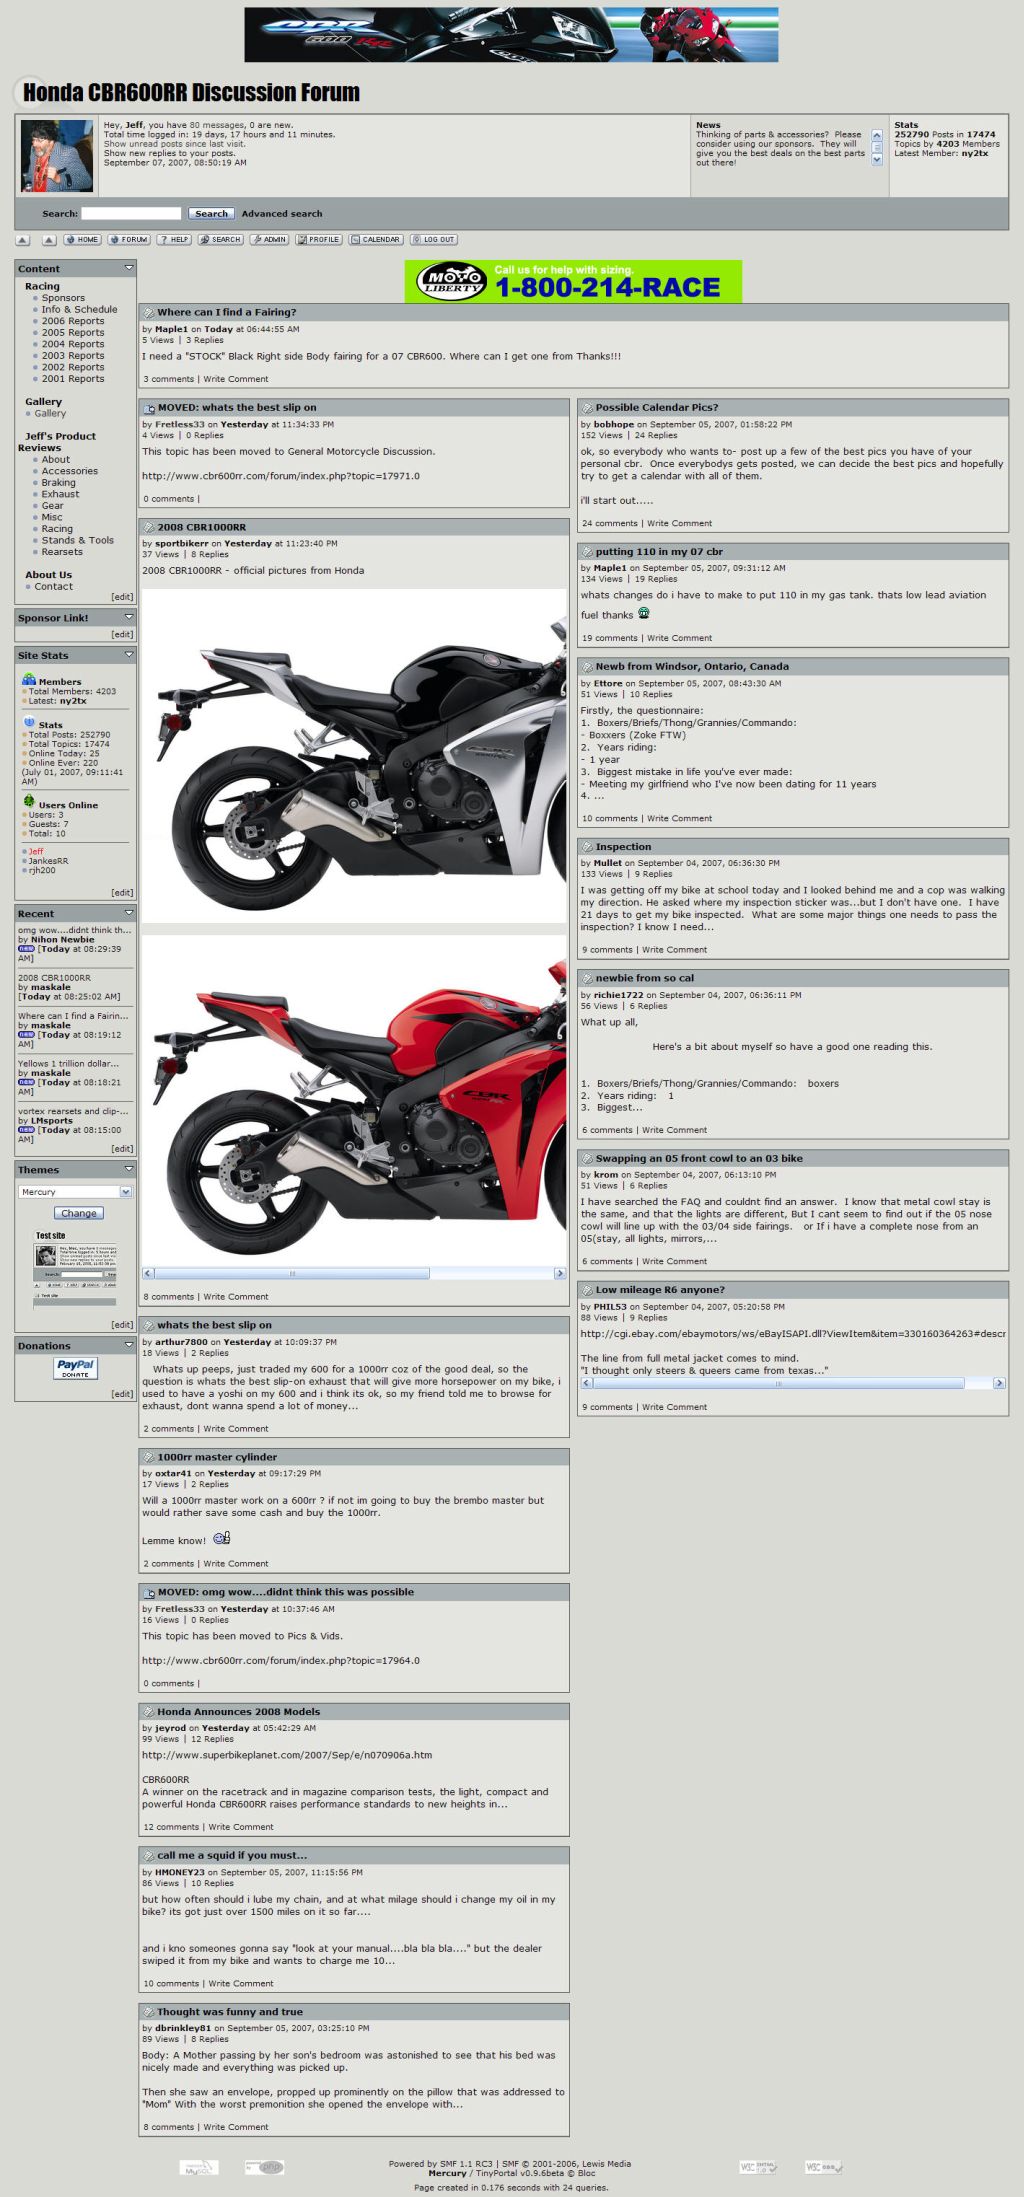1024x2197 pixels.
Task: Click horizontal scrollbar in 'Low mileage R6 anyone?' post
Action: point(793,1383)
